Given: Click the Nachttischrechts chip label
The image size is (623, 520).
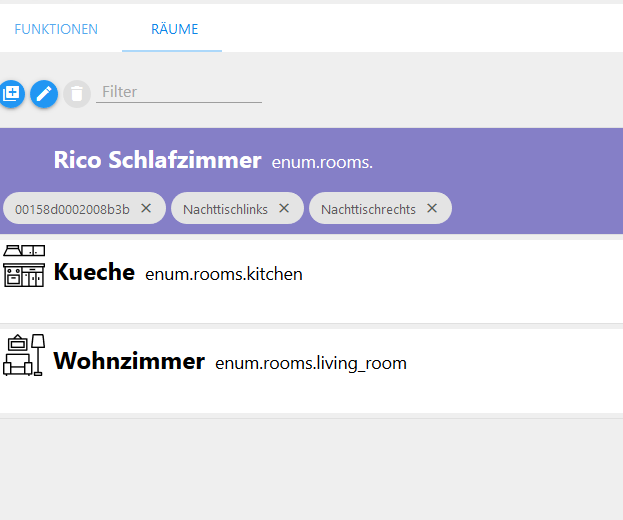Looking at the screenshot, I should click(368, 209).
